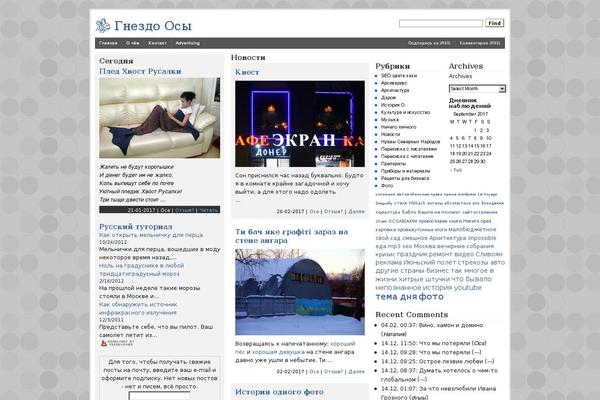600x400 pixels.
Task: Open the Переписка с писателями category
Action: tap(409, 149)
